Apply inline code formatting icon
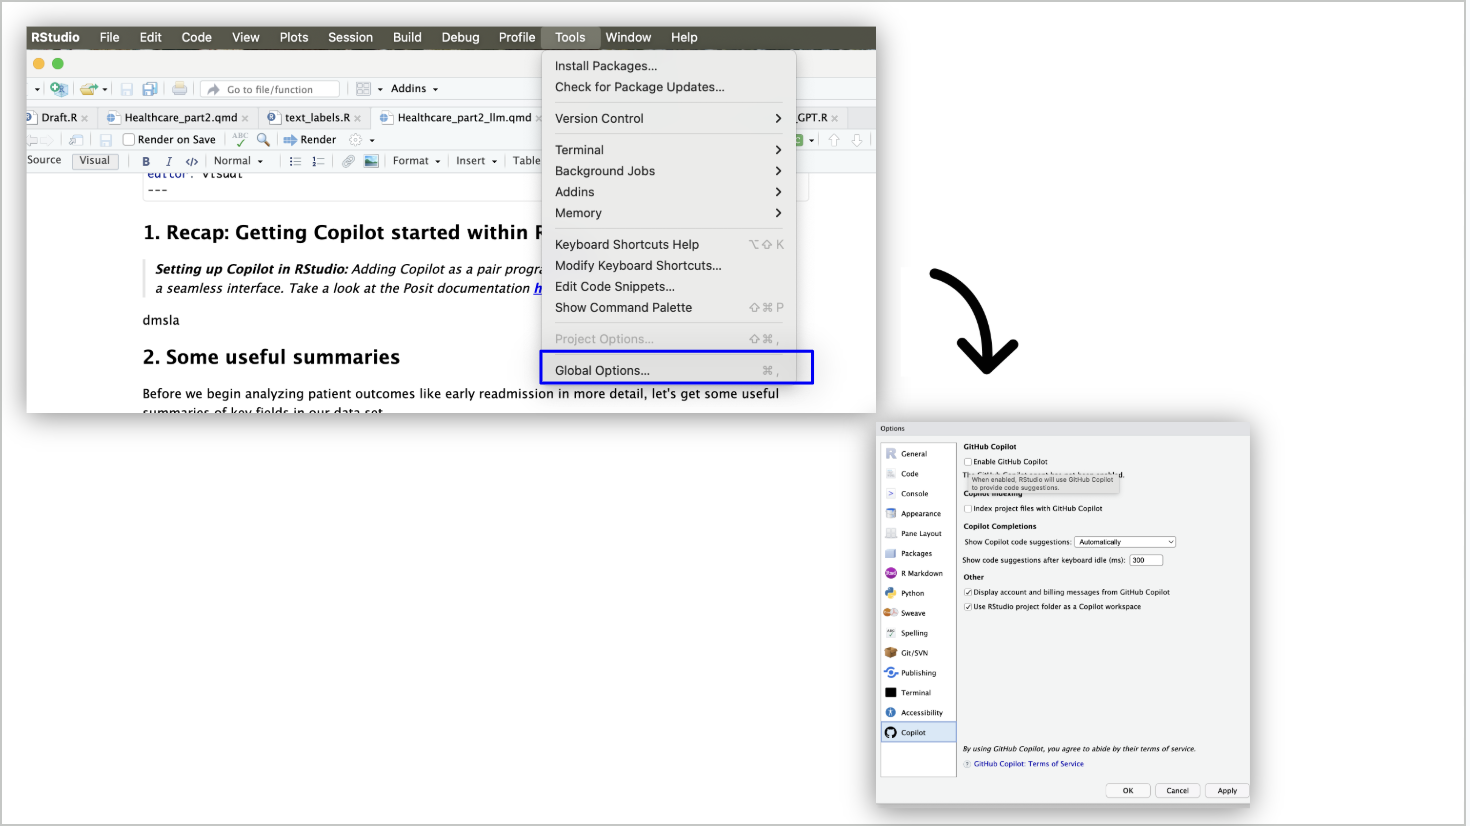This screenshot has height=826, width=1470. click(191, 161)
